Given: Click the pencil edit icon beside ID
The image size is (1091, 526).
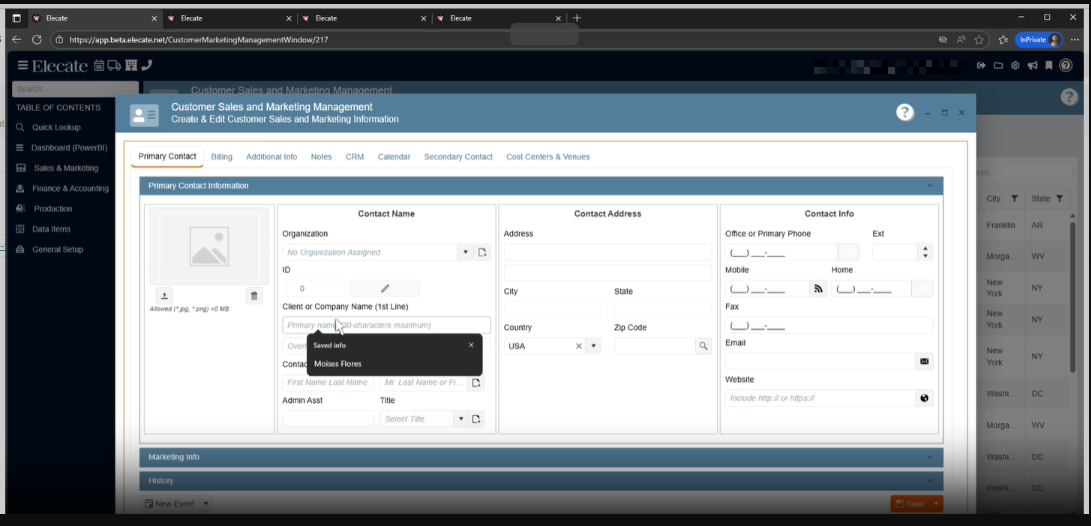Looking at the screenshot, I should (385, 288).
